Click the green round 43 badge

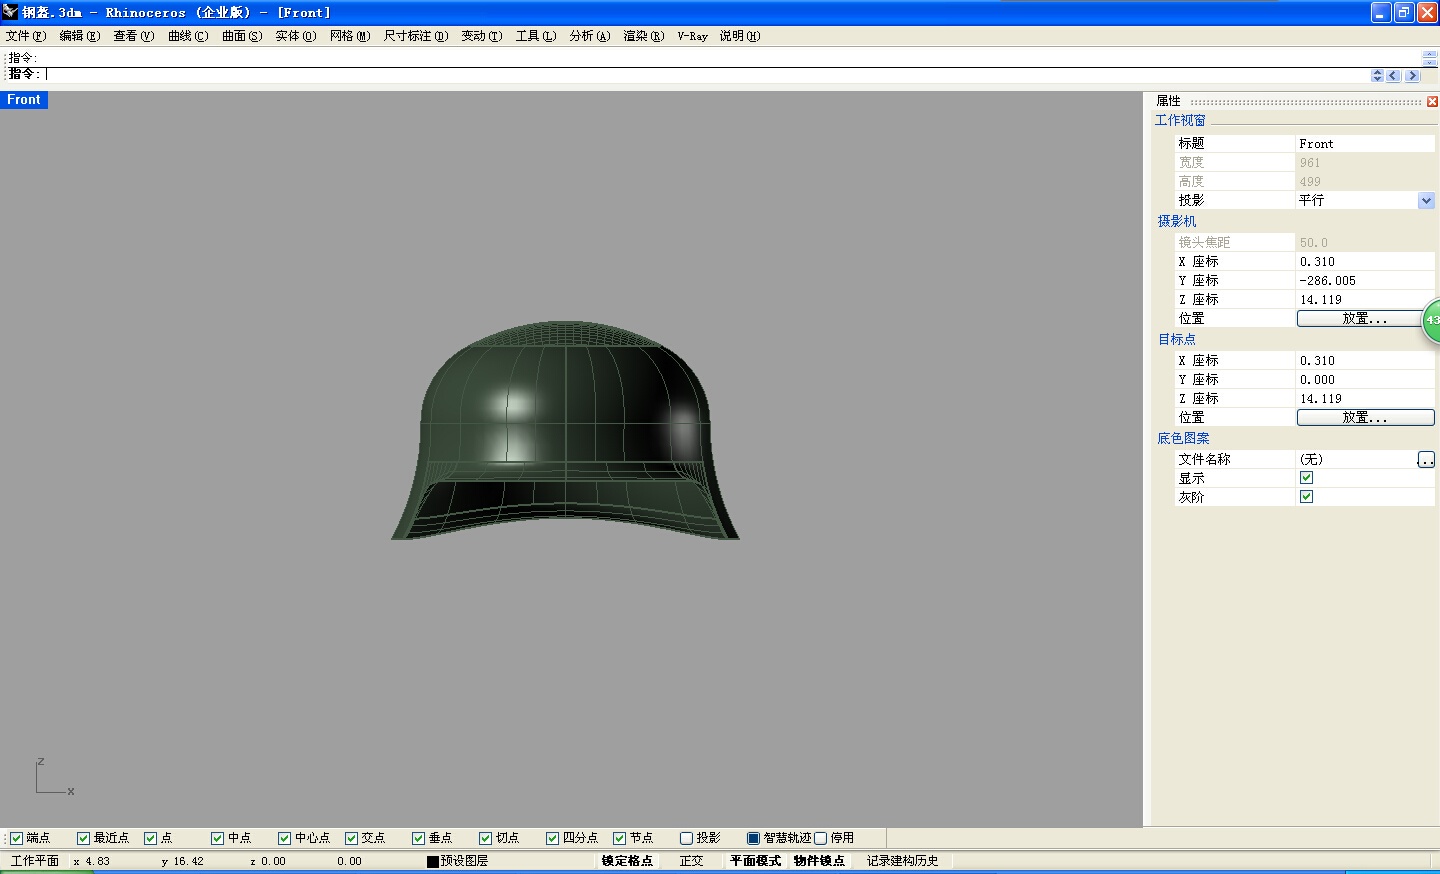click(x=1431, y=321)
